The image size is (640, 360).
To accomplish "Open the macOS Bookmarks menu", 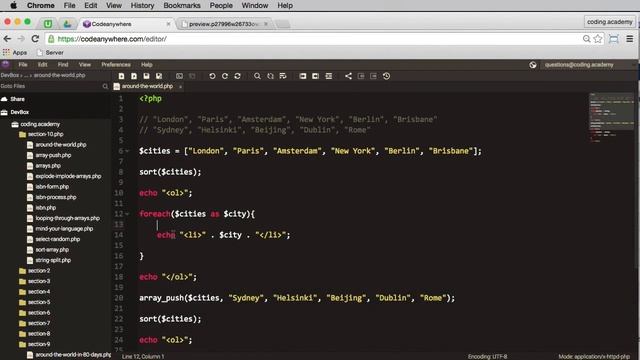I will coord(182,5).
